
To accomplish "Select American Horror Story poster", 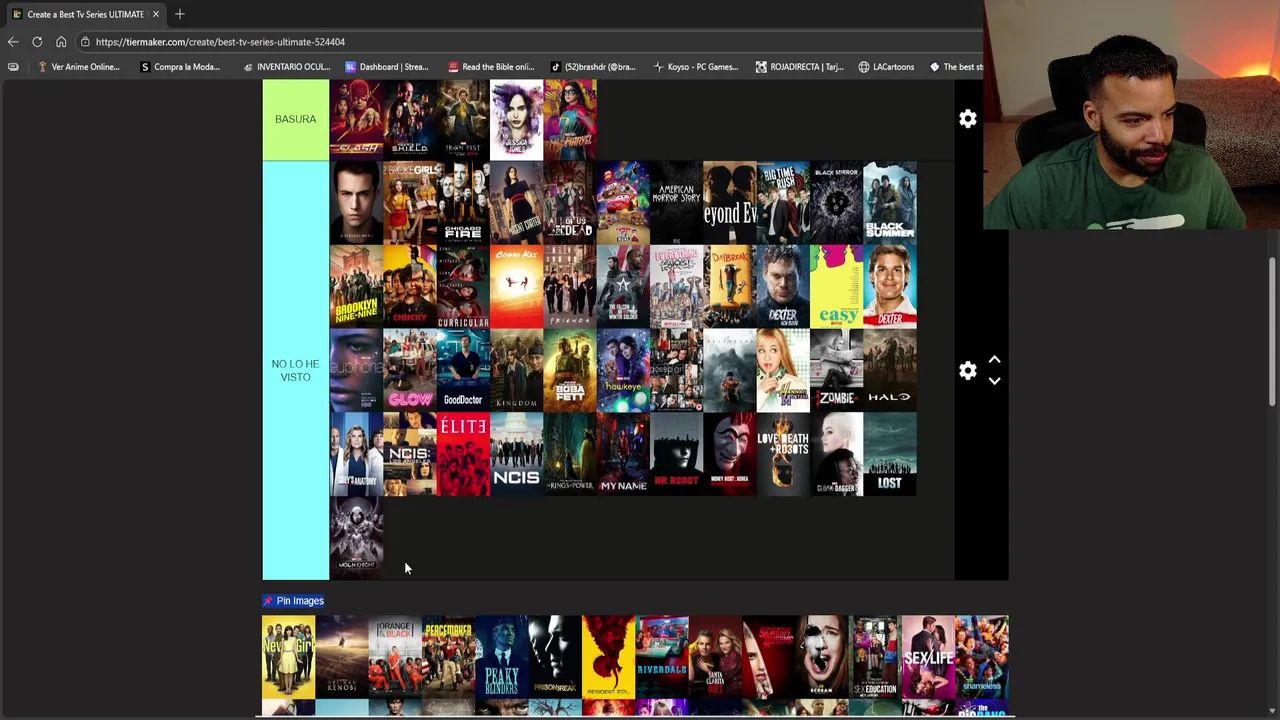I will point(676,203).
